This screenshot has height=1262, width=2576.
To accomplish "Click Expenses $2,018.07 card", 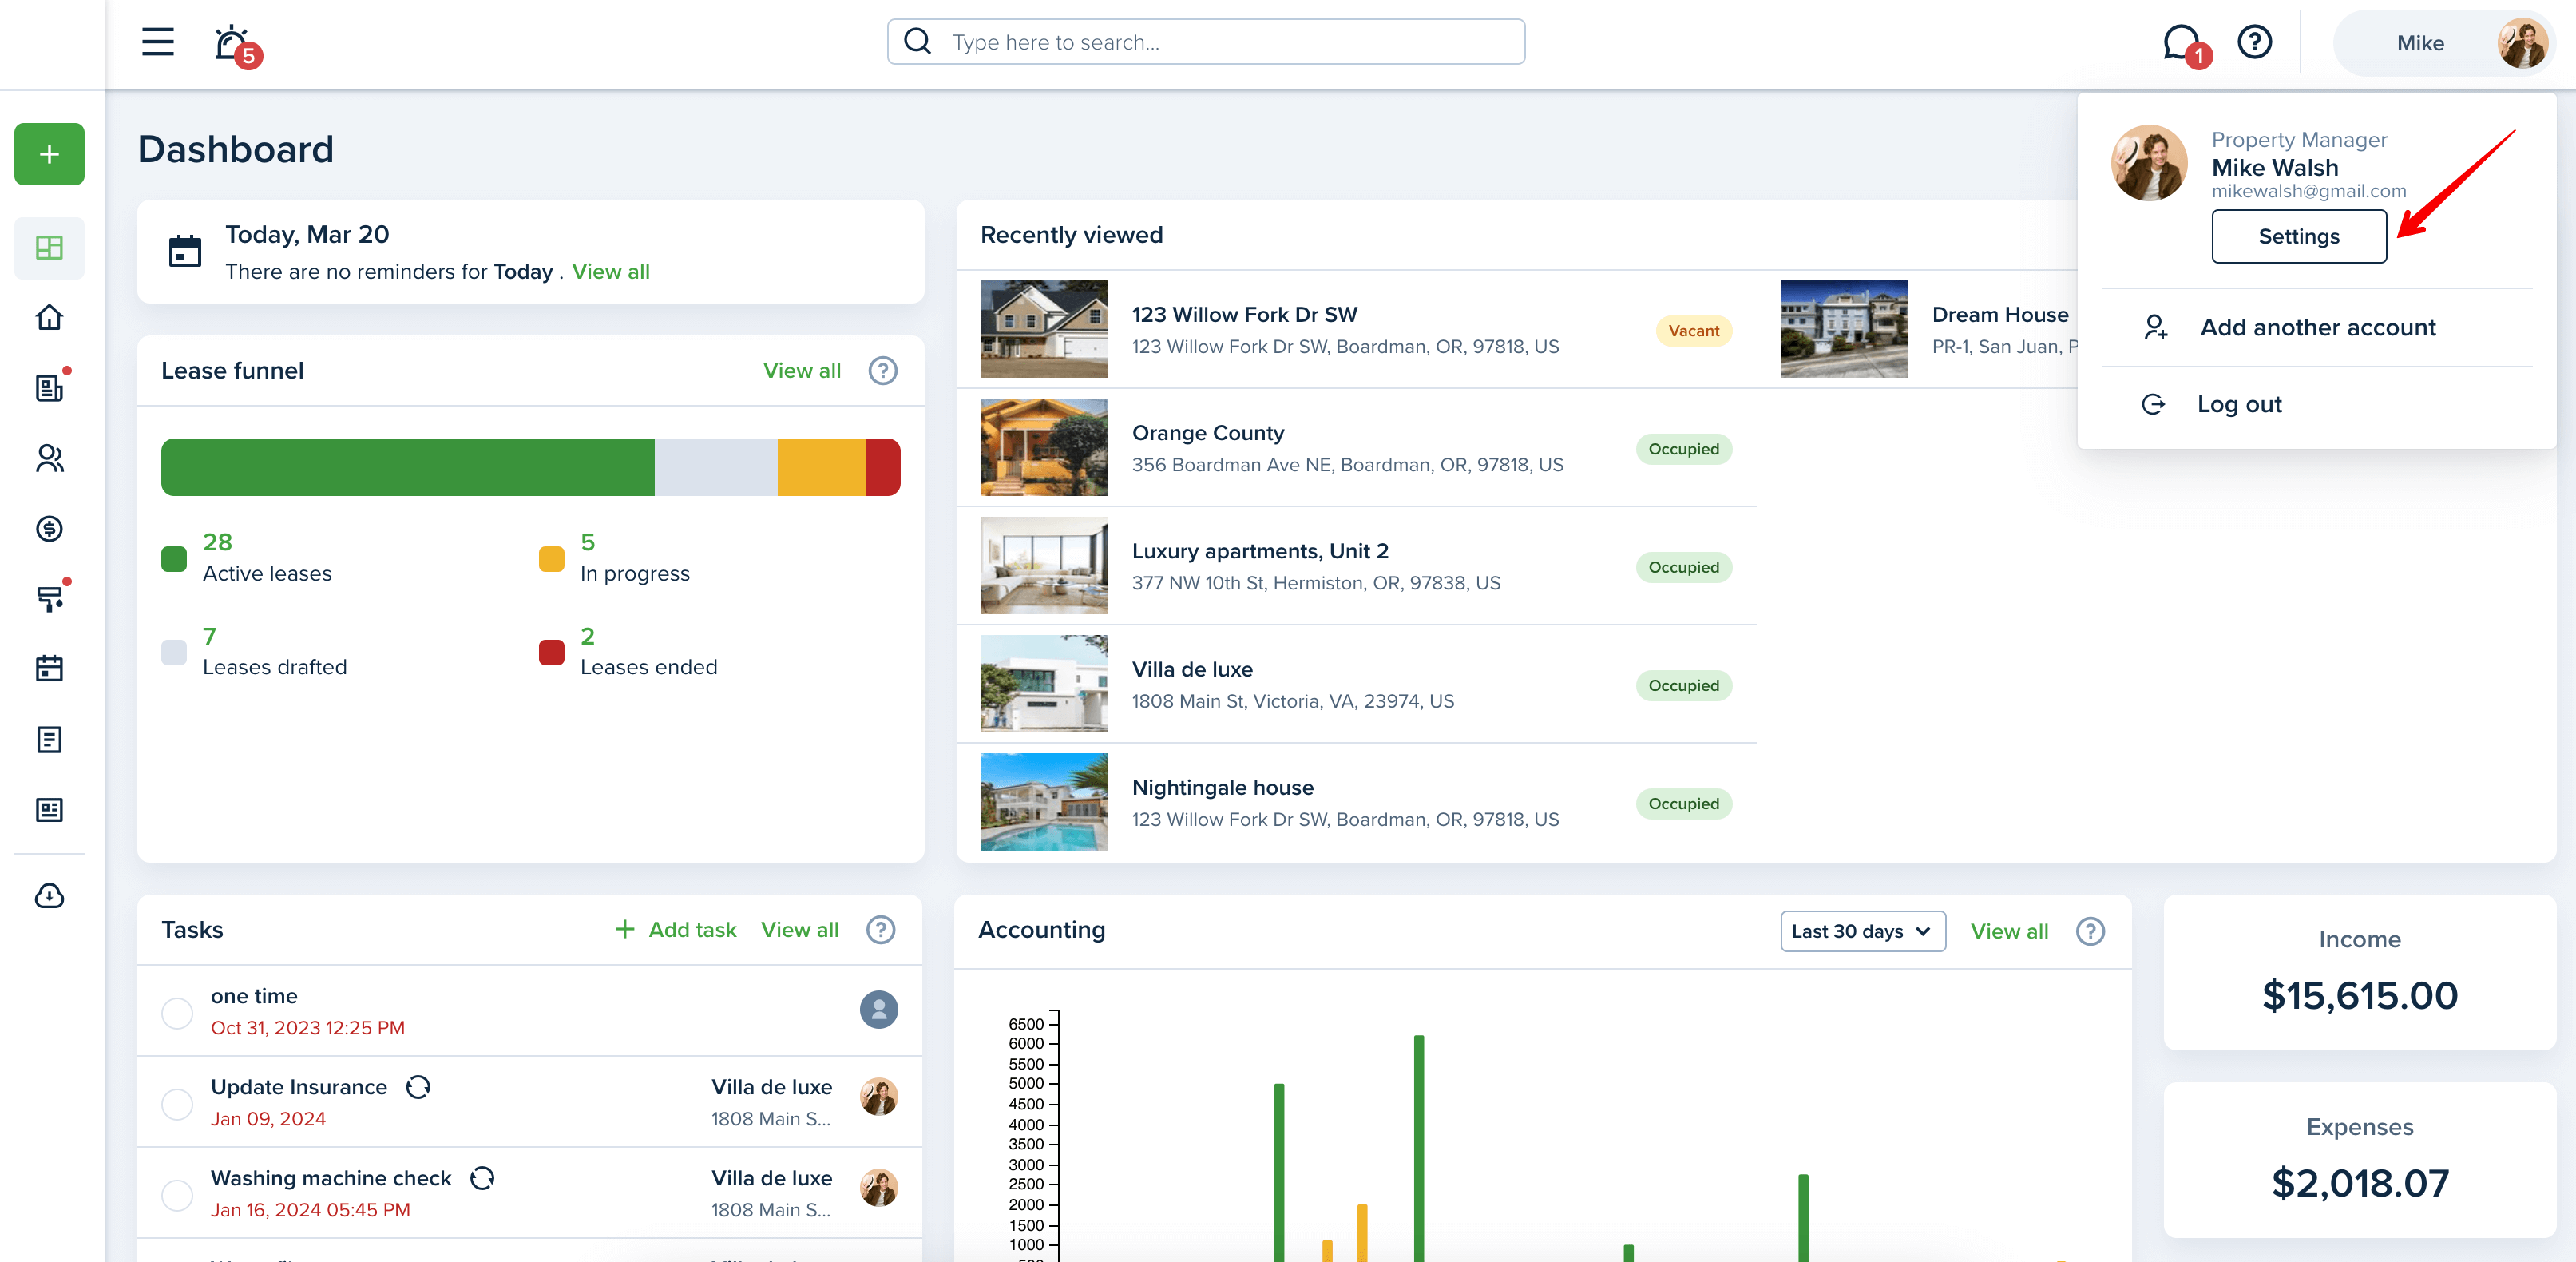I will [x=2359, y=1160].
